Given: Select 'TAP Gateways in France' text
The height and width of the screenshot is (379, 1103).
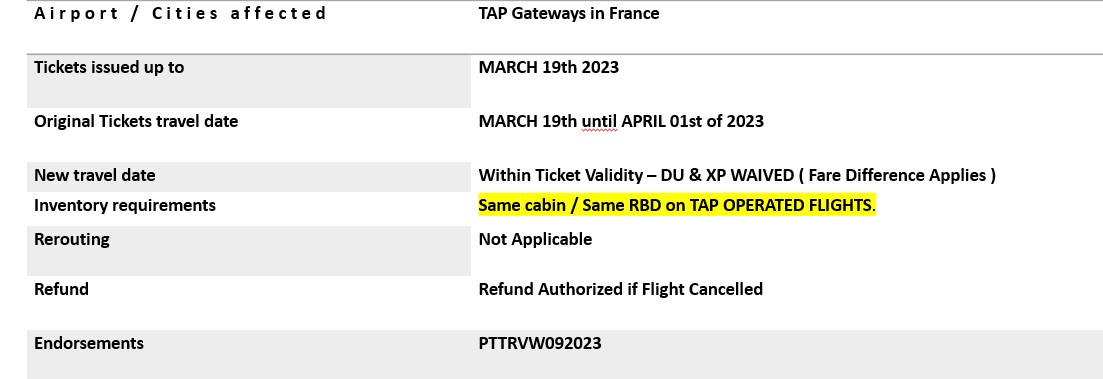Looking at the screenshot, I should (569, 13).
